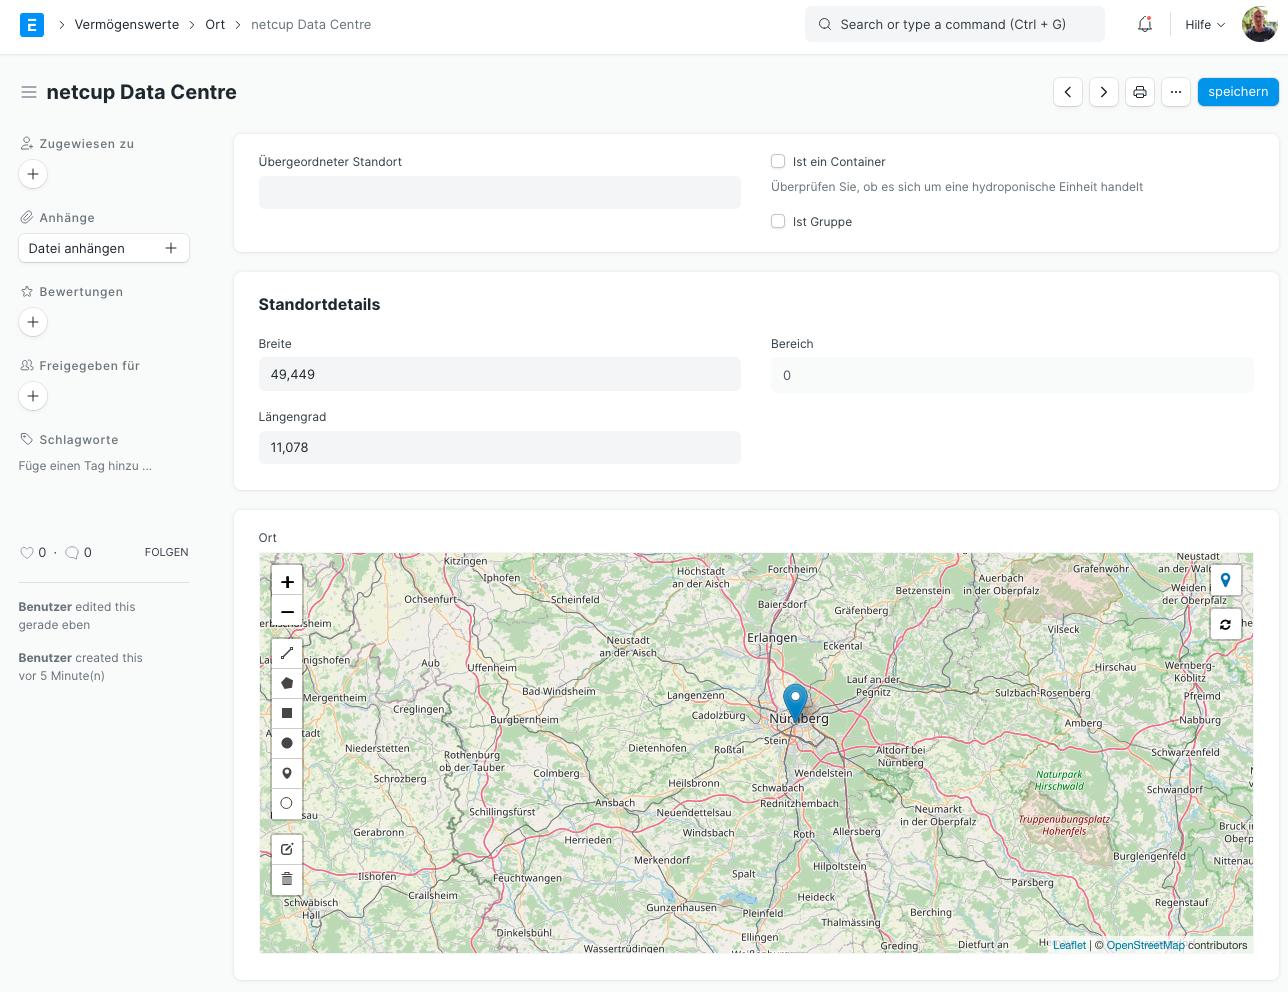The image size is (1288, 992).
Task: Go to the next document
Action: pos(1104,92)
